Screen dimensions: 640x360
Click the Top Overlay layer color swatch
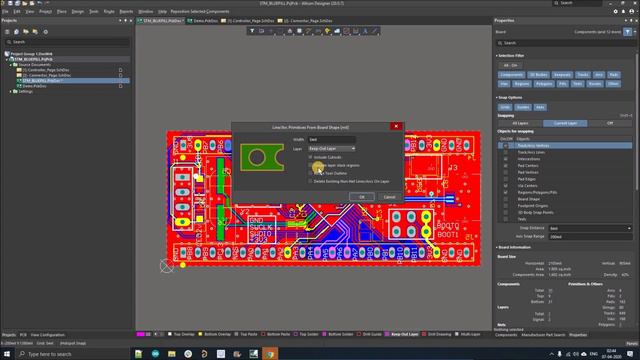point(170,334)
